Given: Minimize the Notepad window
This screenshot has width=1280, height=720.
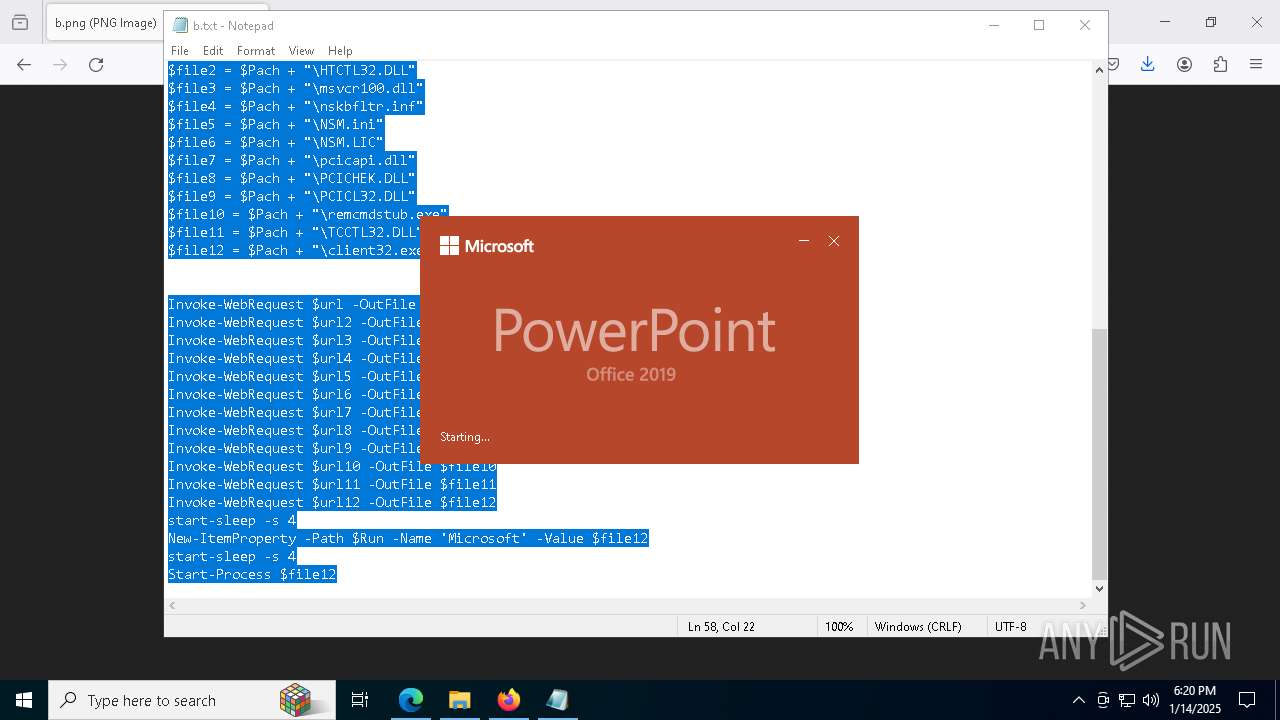Looking at the screenshot, I should (x=993, y=25).
